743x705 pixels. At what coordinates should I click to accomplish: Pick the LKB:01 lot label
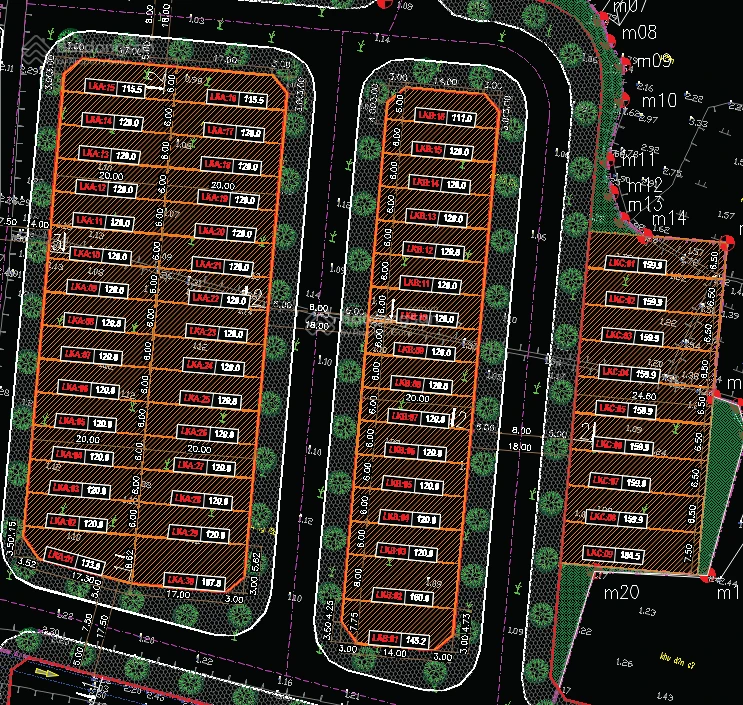[x=385, y=638]
